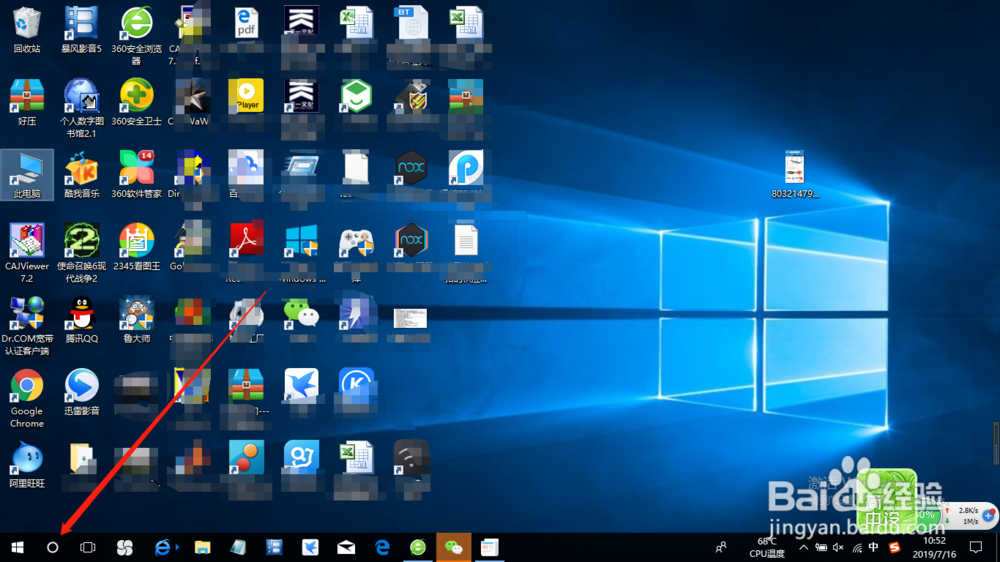Click the Cortana circle on taskbar

(52, 547)
